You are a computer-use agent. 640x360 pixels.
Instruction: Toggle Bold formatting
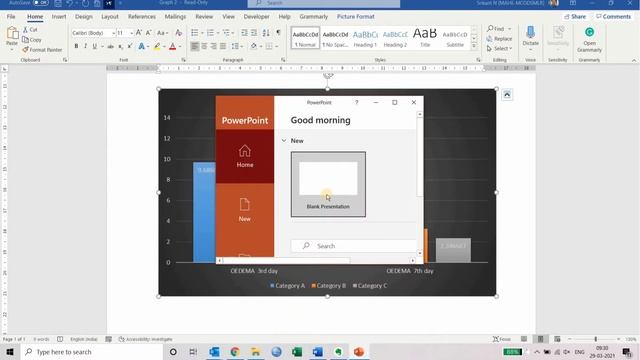[76, 47]
